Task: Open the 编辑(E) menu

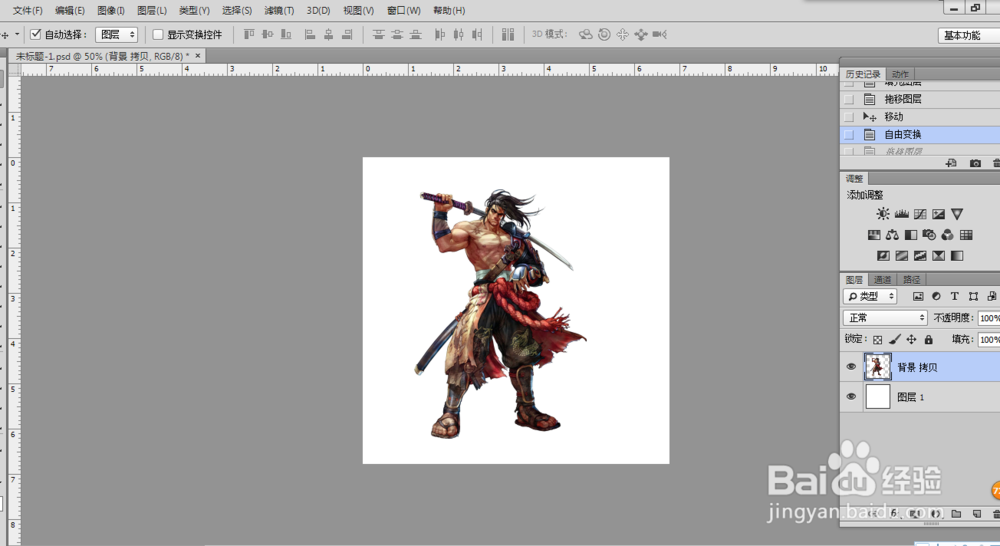Action: [x=70, y=10]
